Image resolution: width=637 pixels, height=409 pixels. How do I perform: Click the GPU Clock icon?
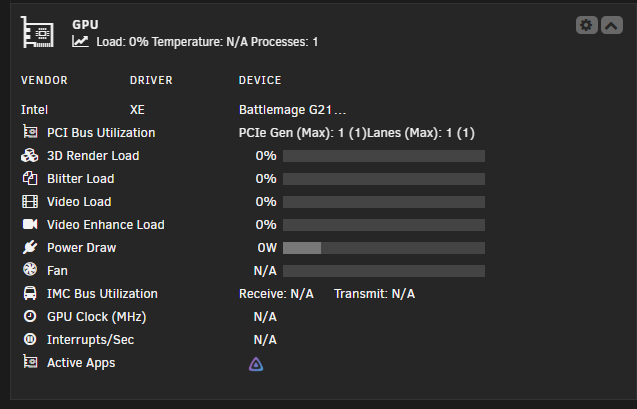pyautogui.click(x=30, y=316)
